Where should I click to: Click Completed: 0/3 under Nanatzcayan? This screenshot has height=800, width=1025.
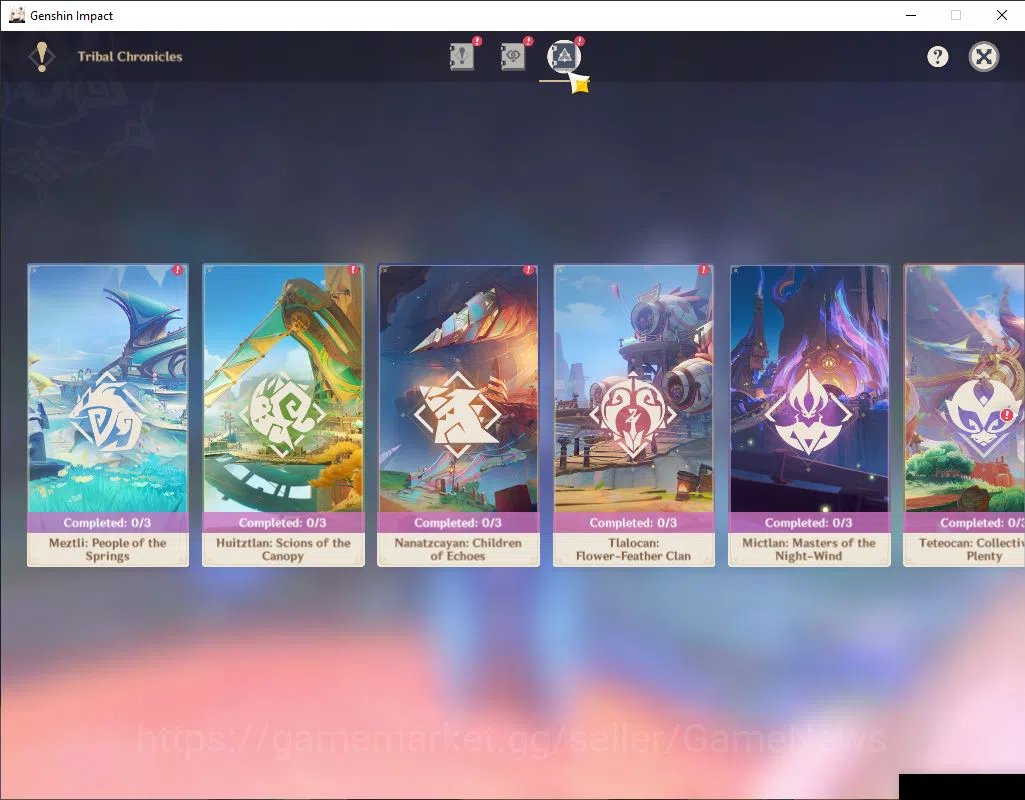pyautogui.click(x=458, y=523)
